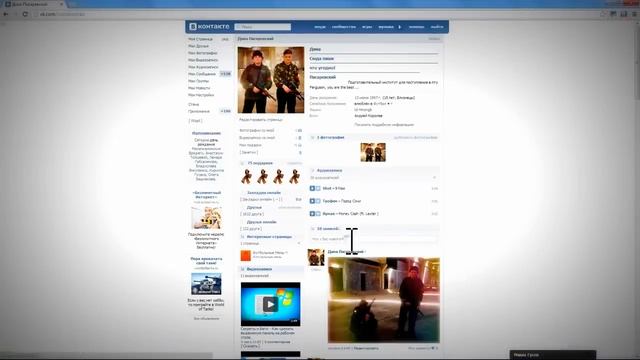Open 'Мои Настройки' in sidebar
The height and width of the screenshot is (360, 640).
point(201,95)
